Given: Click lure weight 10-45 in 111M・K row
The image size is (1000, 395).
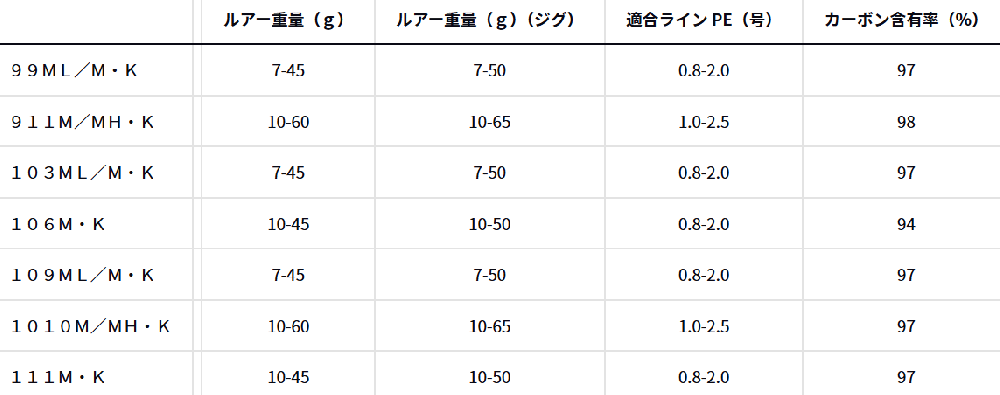Looking at the screenshot, I should (x=288, y=378).
